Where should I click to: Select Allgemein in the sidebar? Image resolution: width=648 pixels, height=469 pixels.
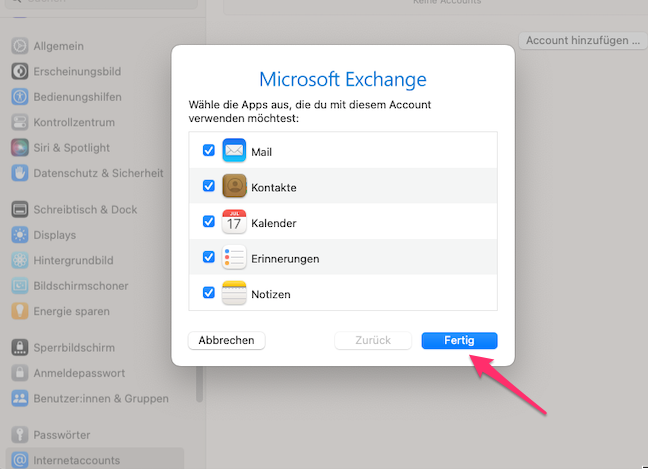[59, 46]
